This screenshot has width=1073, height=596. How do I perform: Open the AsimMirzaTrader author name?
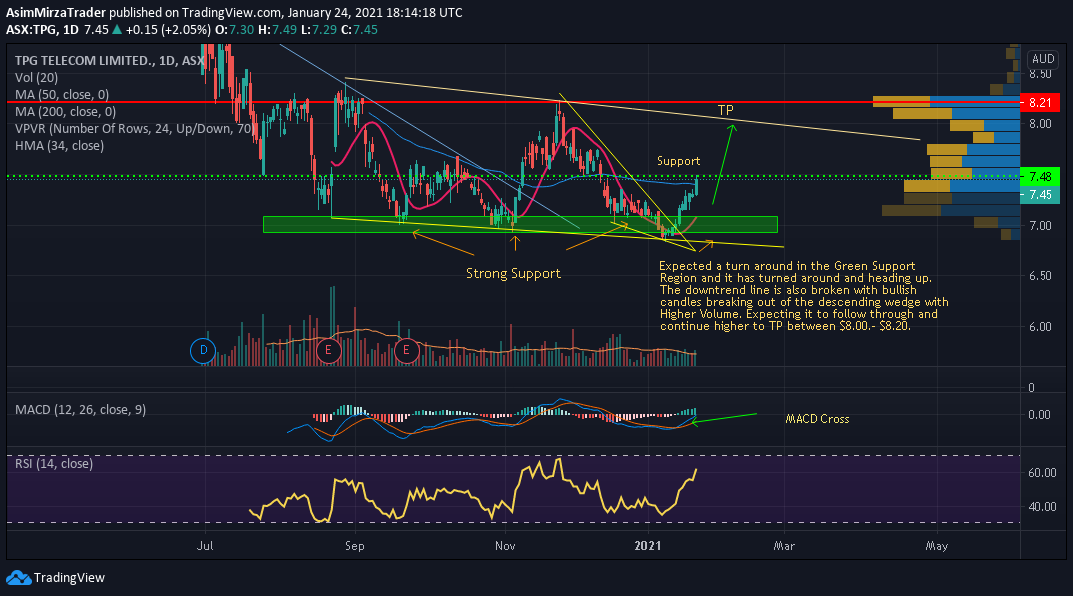coord(56,13)
